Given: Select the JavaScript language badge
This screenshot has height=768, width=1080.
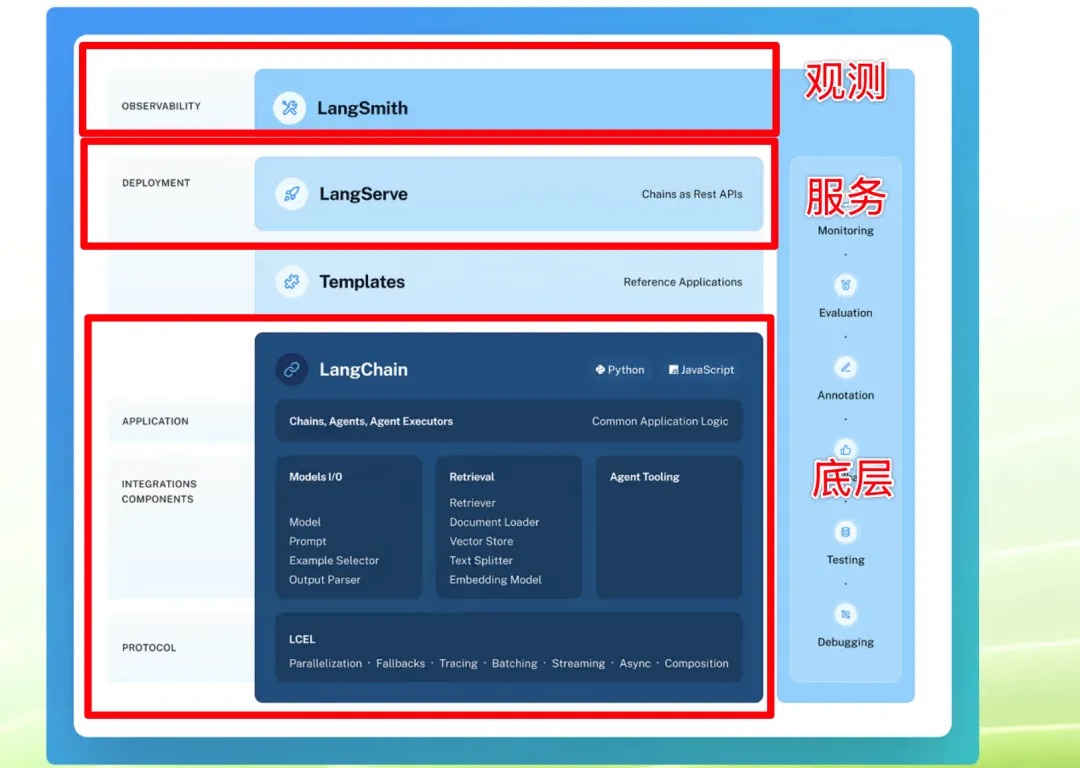Looking at the screenshot, I should [701, 370].
